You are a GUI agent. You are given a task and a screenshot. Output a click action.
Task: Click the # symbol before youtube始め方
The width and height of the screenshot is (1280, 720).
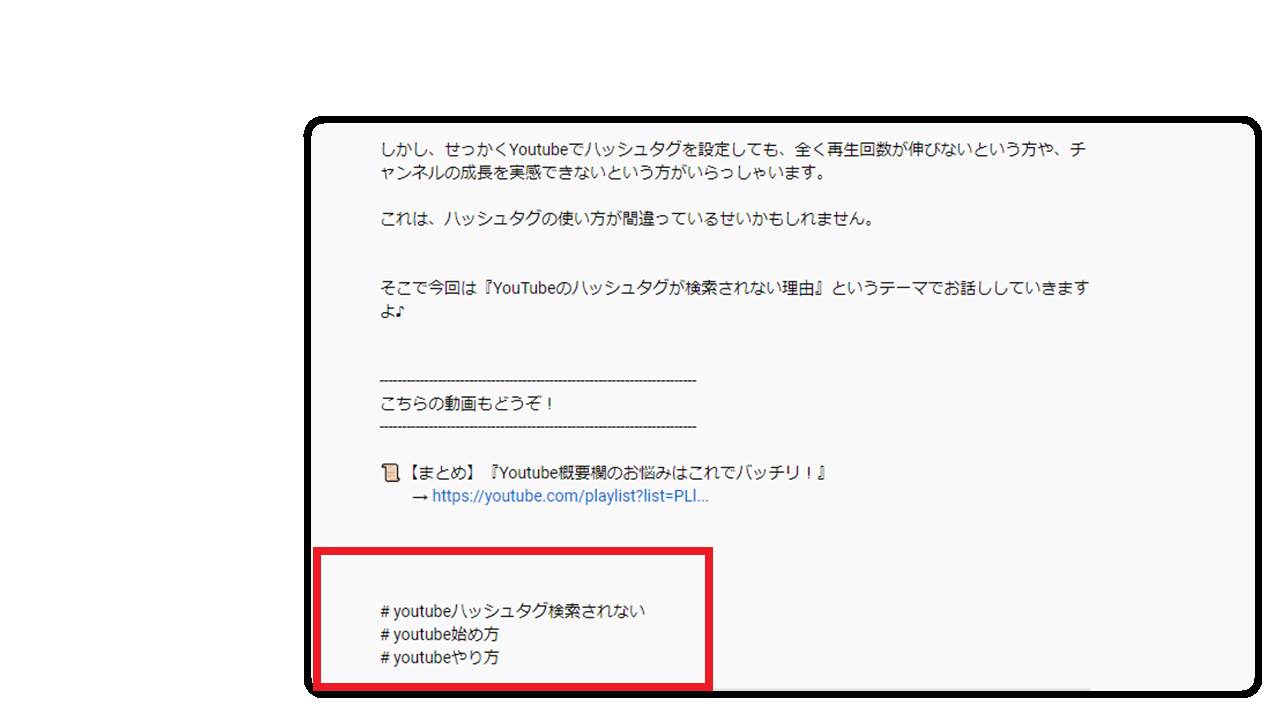point(385,635)
